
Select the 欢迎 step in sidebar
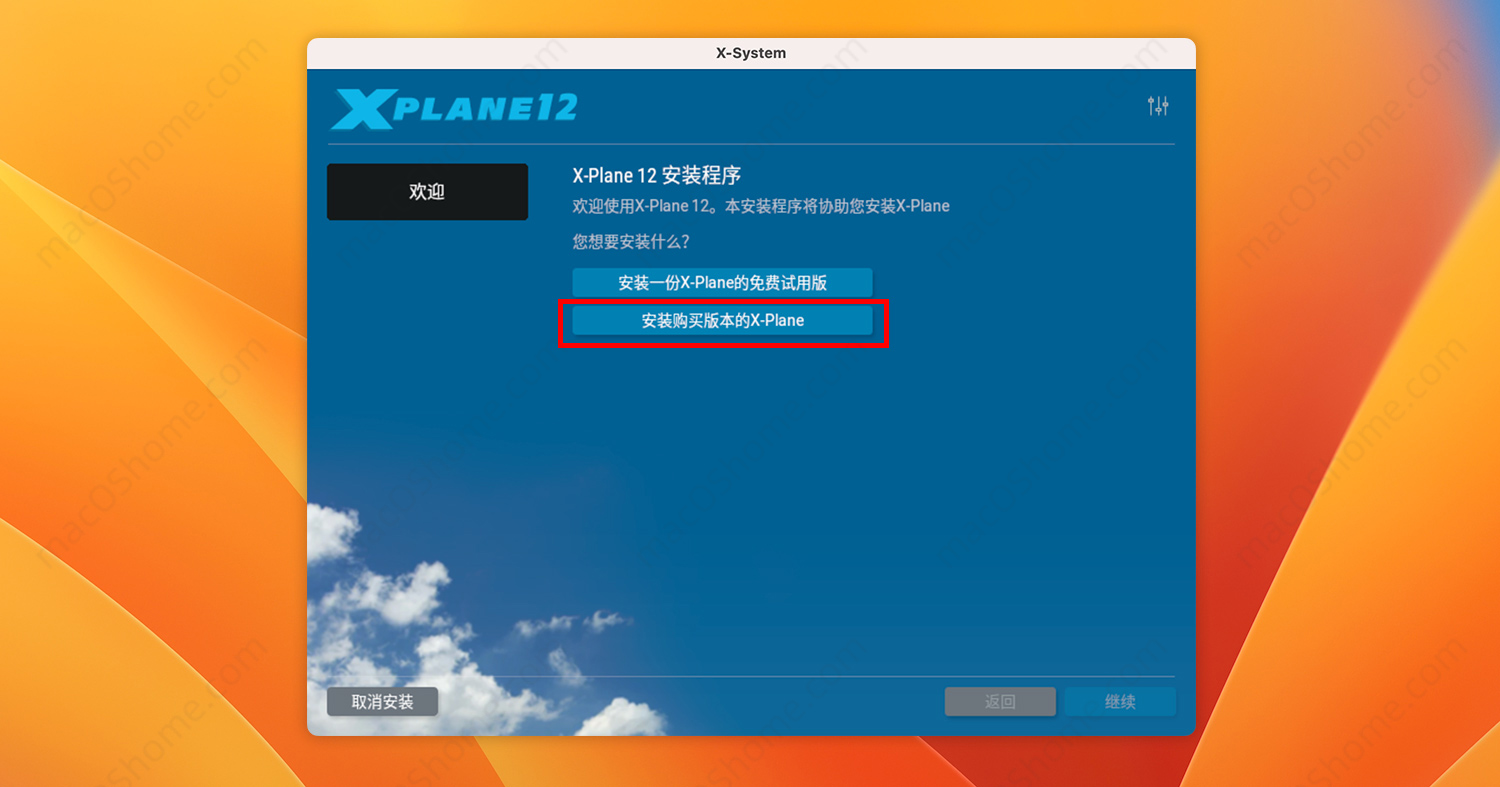click(x=427, y=192)
